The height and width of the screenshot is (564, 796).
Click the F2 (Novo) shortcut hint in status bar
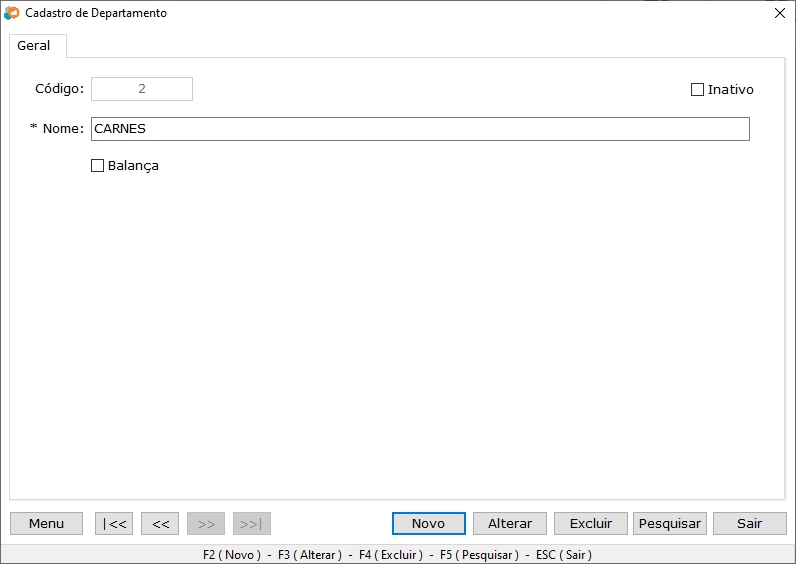coord(231,555)
